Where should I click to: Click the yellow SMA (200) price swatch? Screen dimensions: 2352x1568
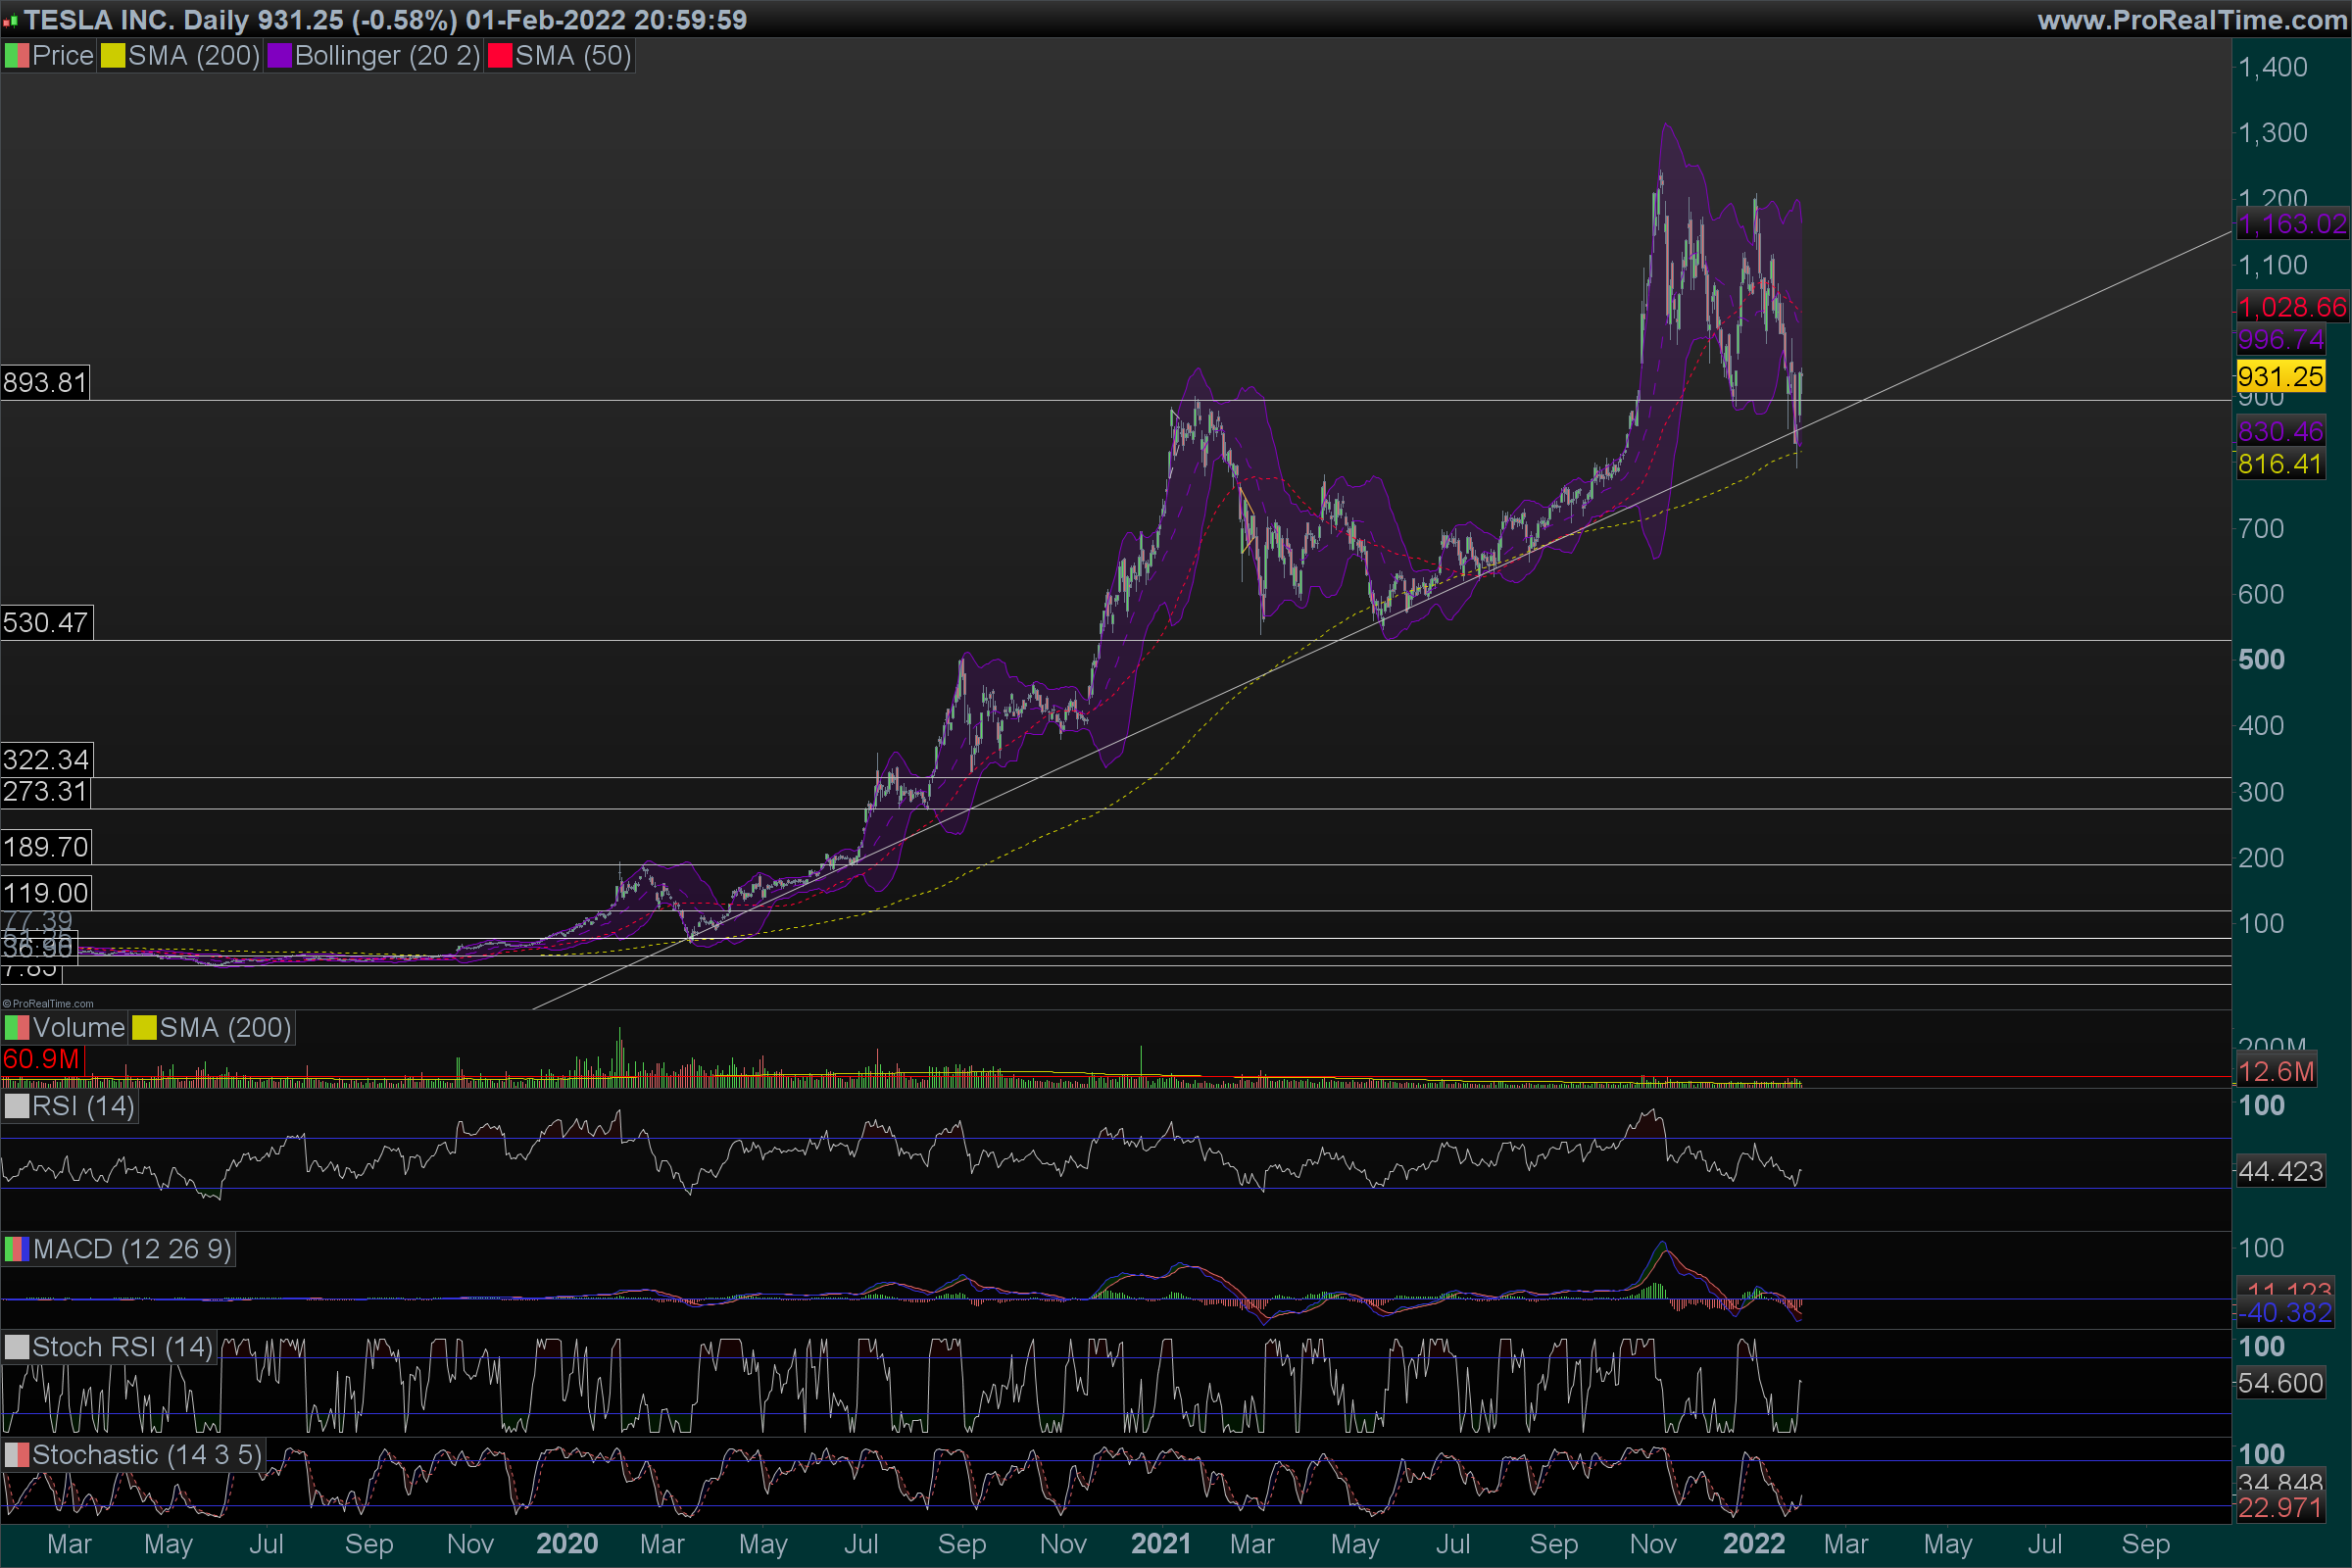pos(112,56)
